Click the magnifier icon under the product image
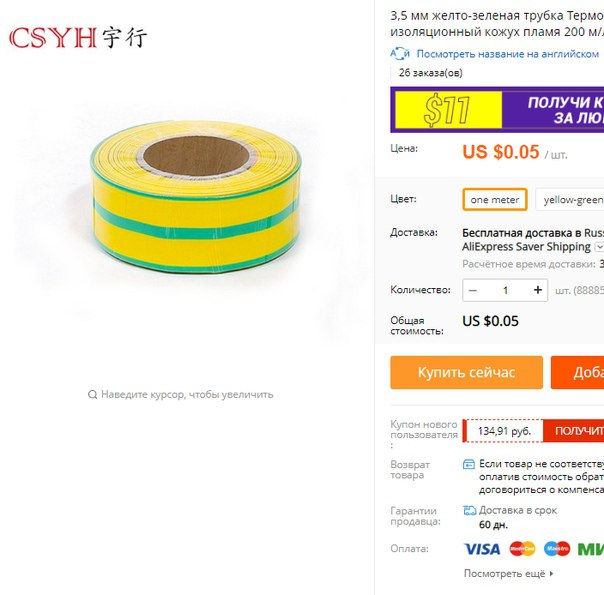This screenshot has width=604, height=595. (92, 395)
